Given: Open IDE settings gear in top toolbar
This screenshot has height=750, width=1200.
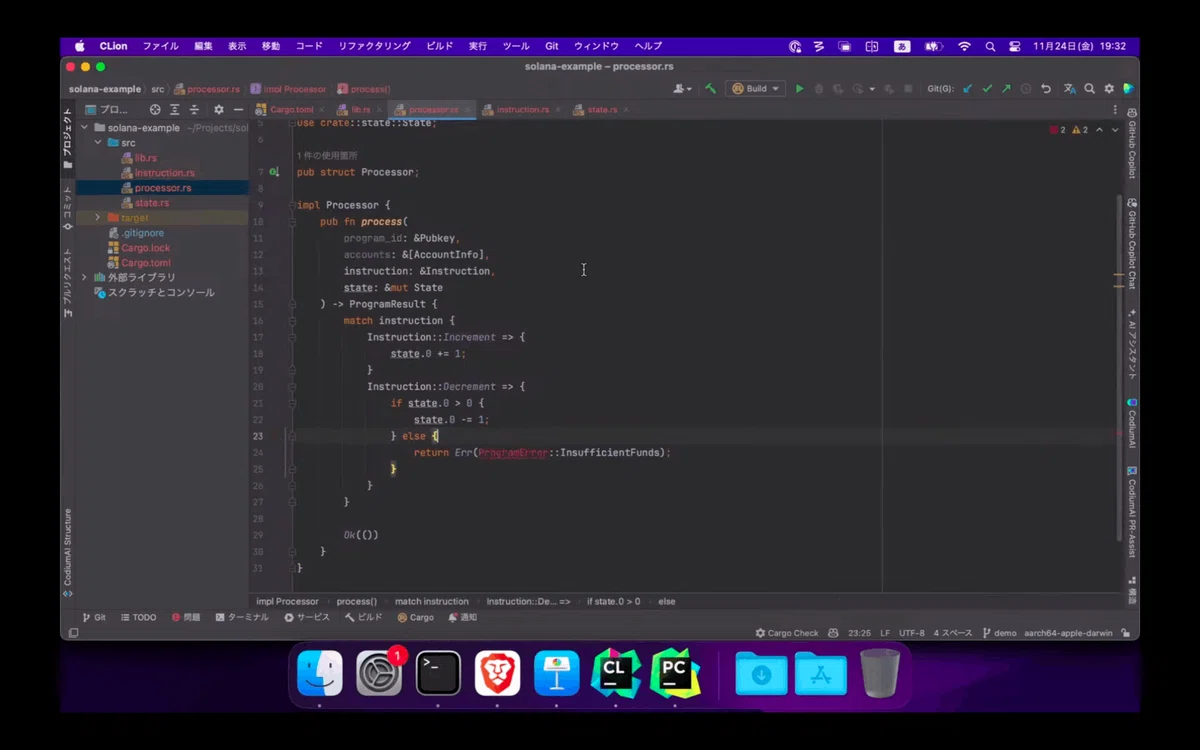Looking at the screenshot, I should [x=1109, y=89].
